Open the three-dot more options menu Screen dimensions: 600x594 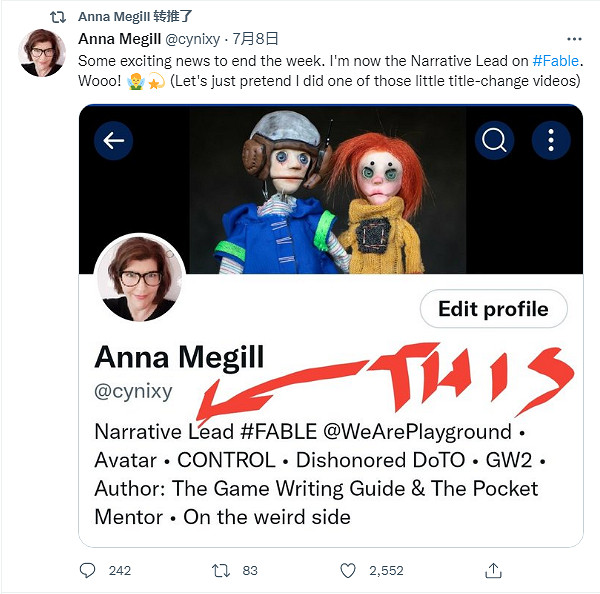coord(550,141)
